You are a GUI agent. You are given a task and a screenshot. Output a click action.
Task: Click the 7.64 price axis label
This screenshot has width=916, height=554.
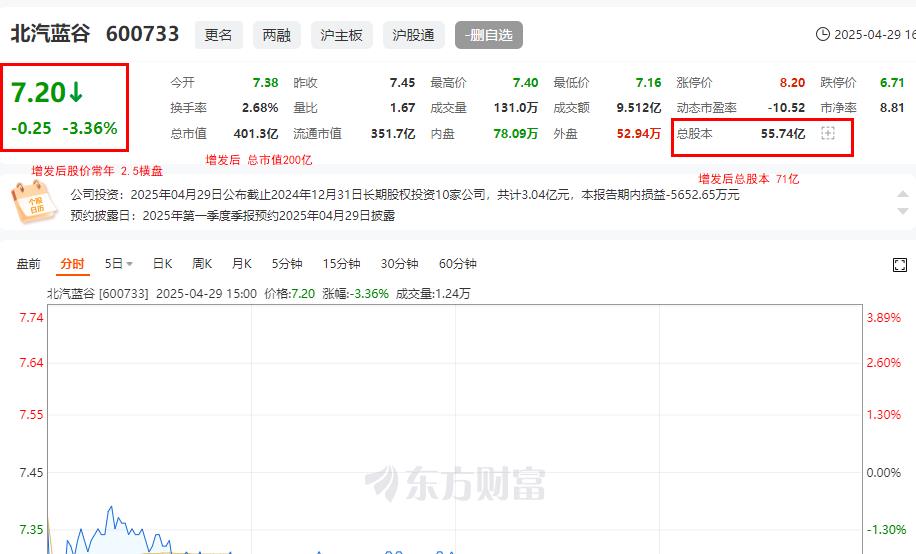[x=31, y=363]
